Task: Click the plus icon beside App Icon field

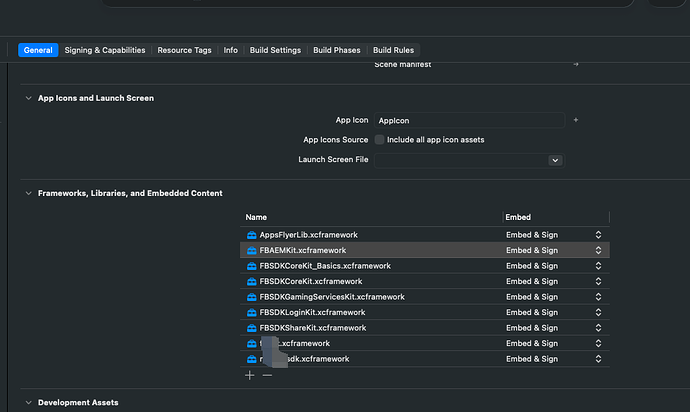Action: pos(576,120)
